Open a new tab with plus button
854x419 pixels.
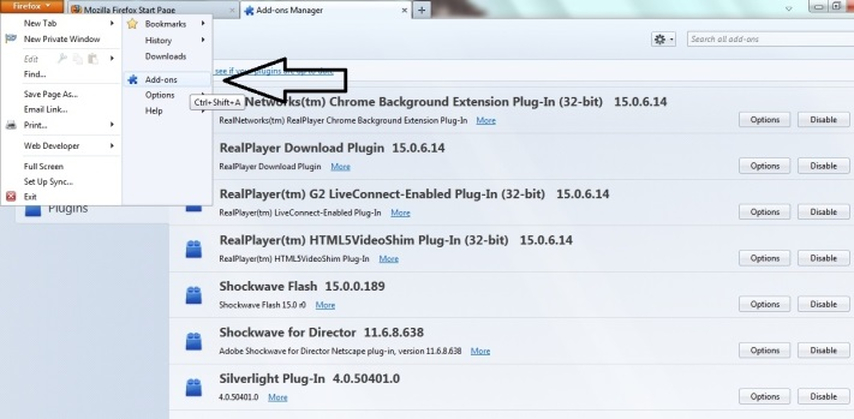tap(422, 10)
